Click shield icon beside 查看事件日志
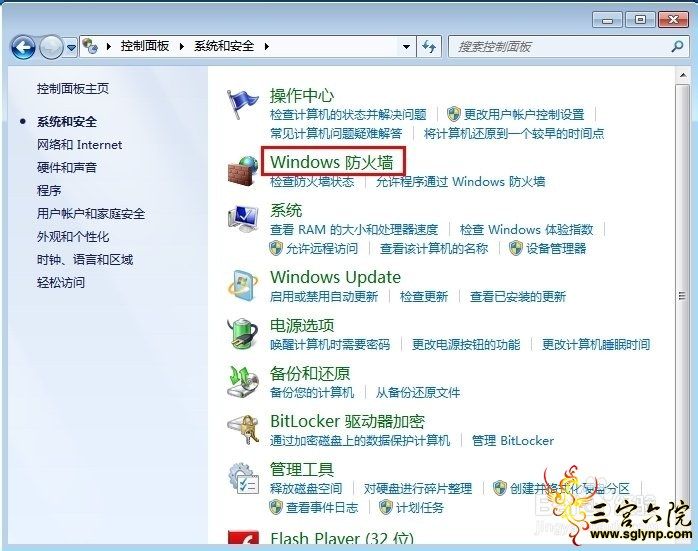The width and height of the screenshot is (698, 551). click(276, 507)
